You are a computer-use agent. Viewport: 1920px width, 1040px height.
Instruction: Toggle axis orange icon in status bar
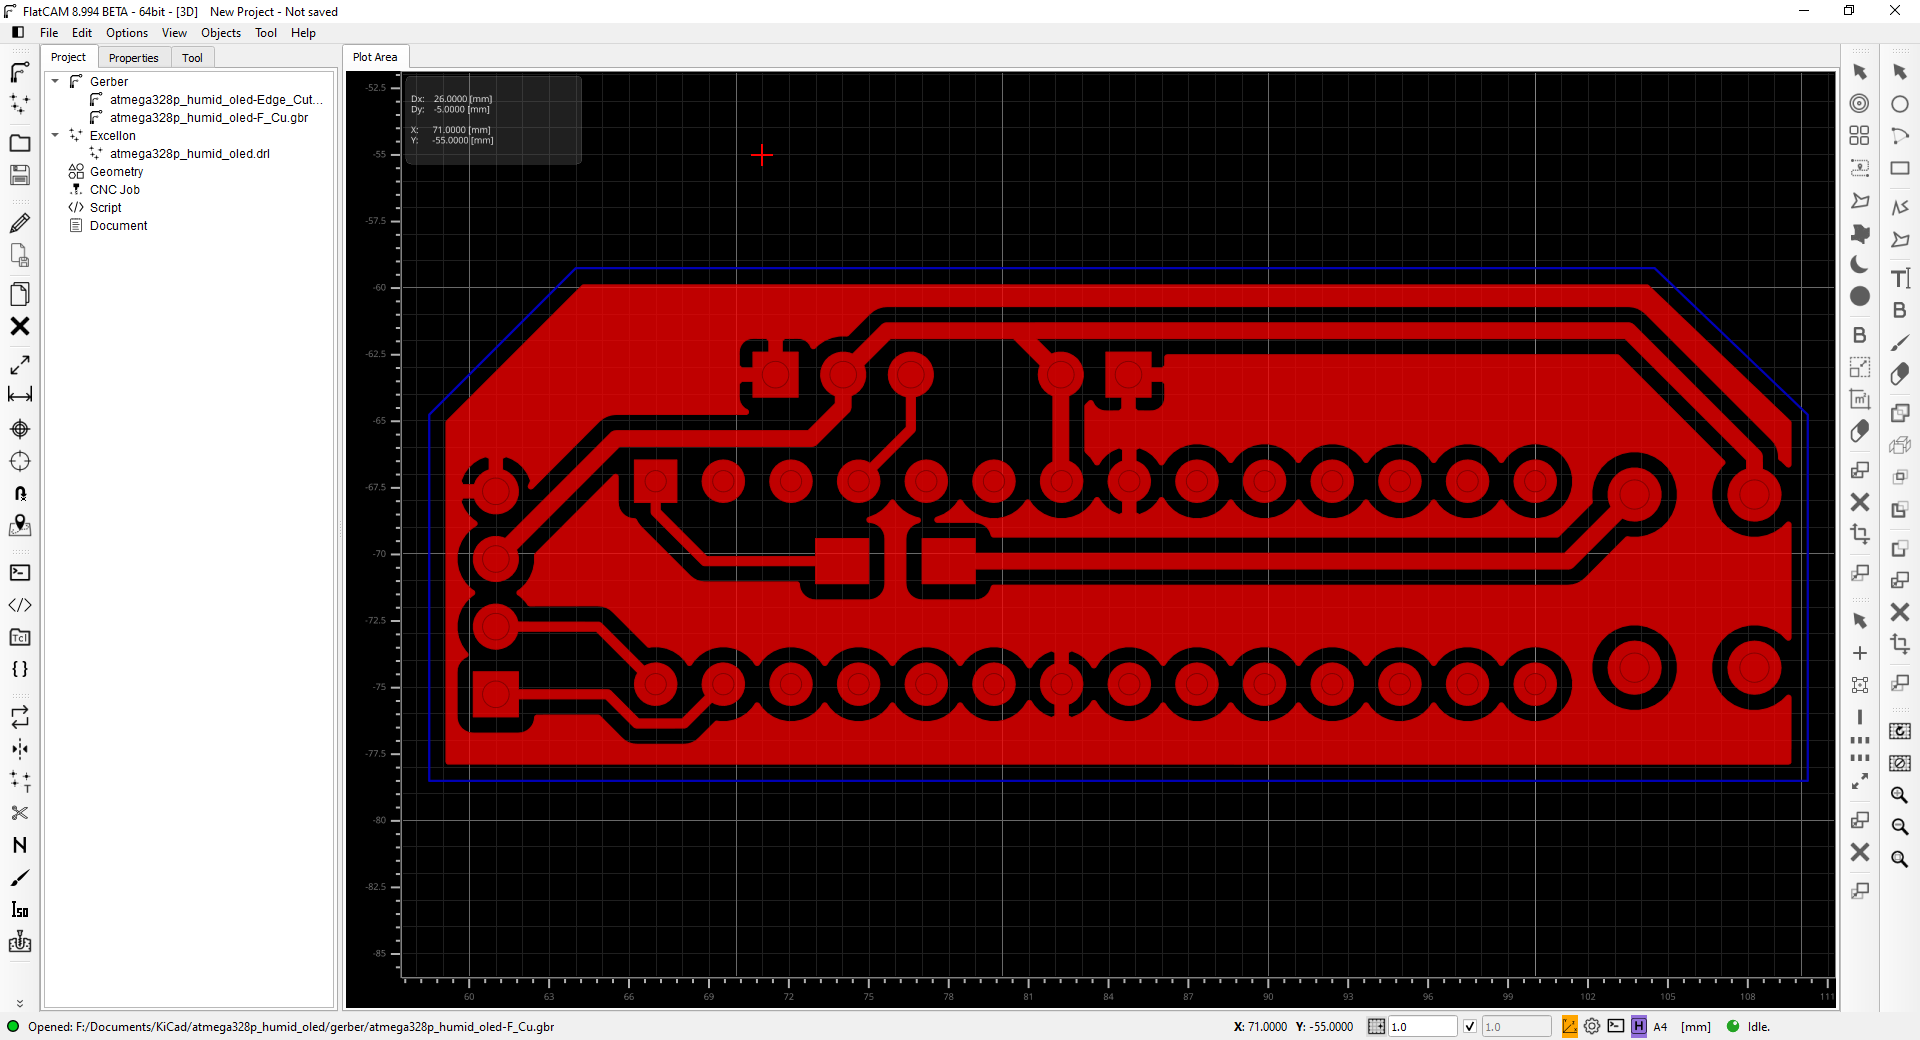tap(1570, 1026)
